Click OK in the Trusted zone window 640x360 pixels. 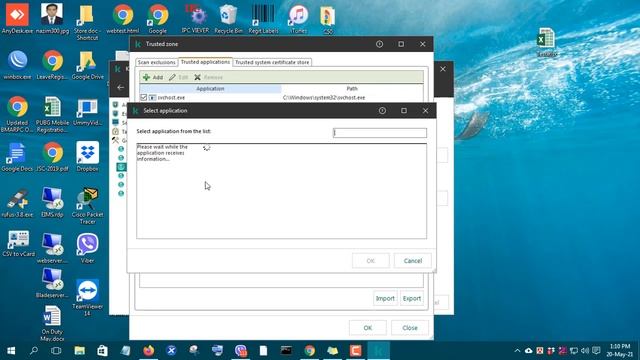click(x=368, y=328)
